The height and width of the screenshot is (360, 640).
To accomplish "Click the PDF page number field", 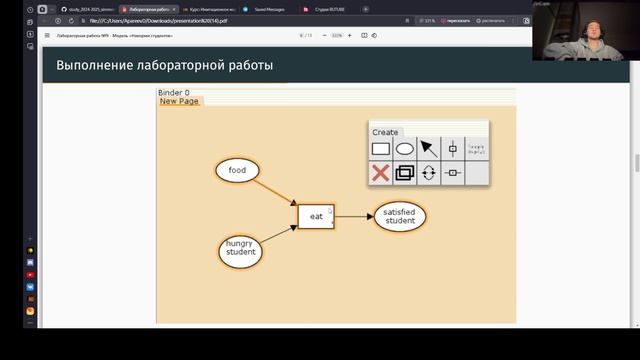I will 301,36.
